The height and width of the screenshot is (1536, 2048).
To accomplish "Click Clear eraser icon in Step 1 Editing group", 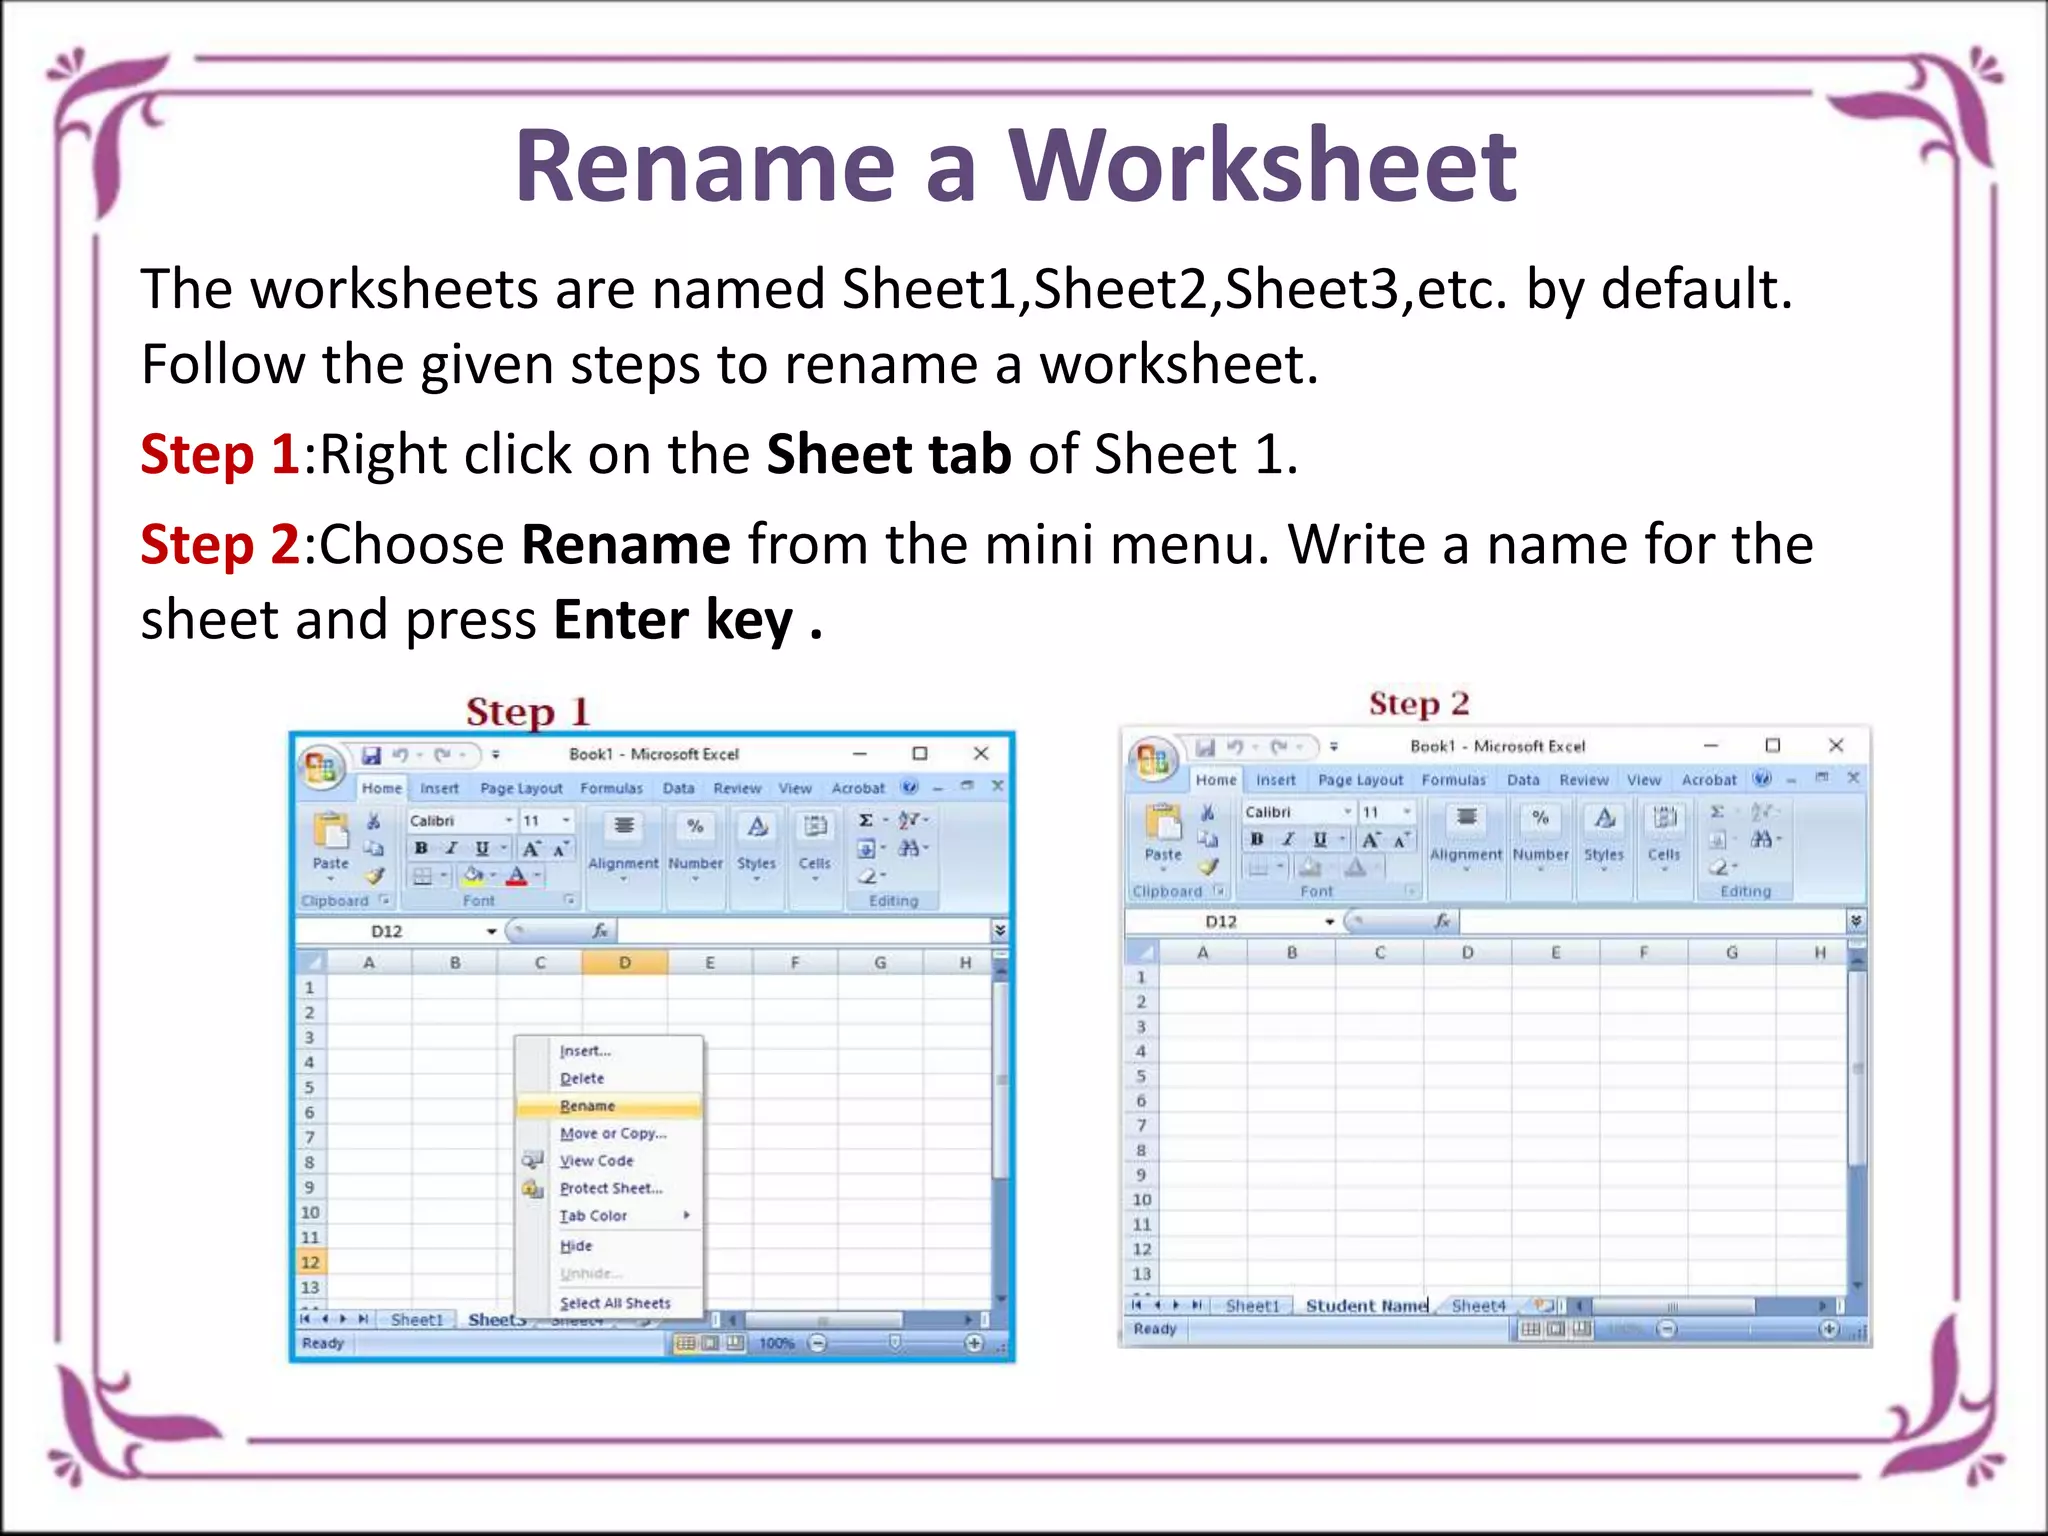I will click(866, 876).
